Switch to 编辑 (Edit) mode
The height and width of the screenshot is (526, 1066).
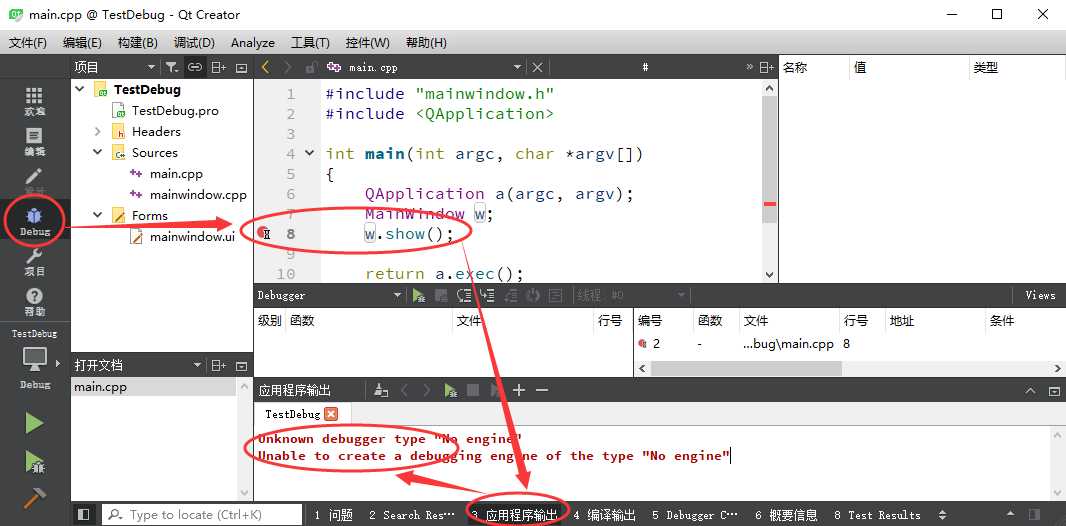[x=35, y=141]
